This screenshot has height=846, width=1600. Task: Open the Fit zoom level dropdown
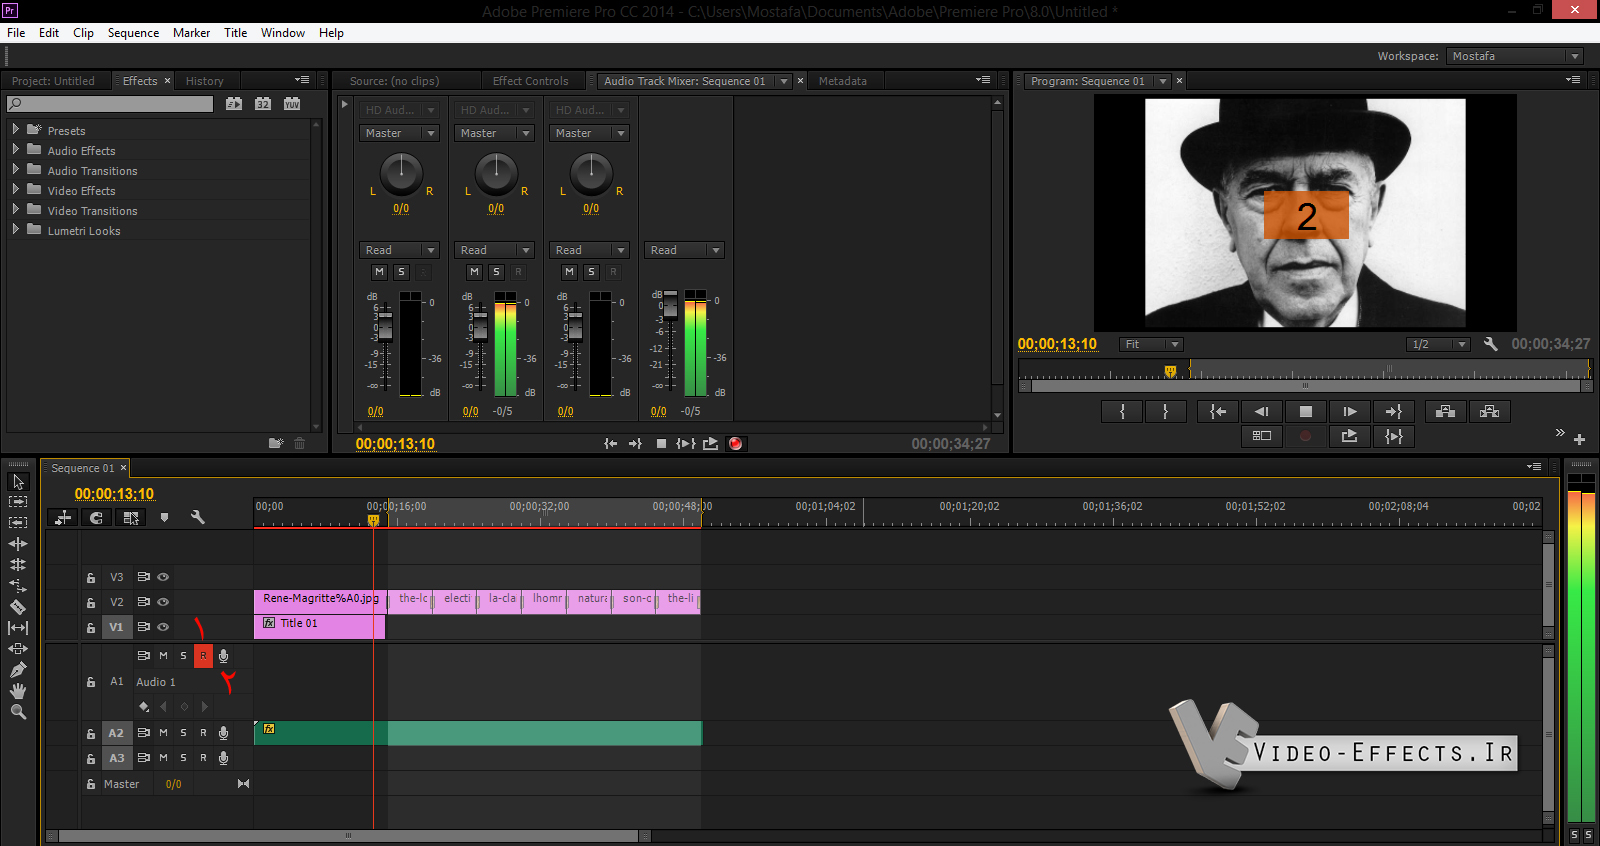coord(1151,344)
